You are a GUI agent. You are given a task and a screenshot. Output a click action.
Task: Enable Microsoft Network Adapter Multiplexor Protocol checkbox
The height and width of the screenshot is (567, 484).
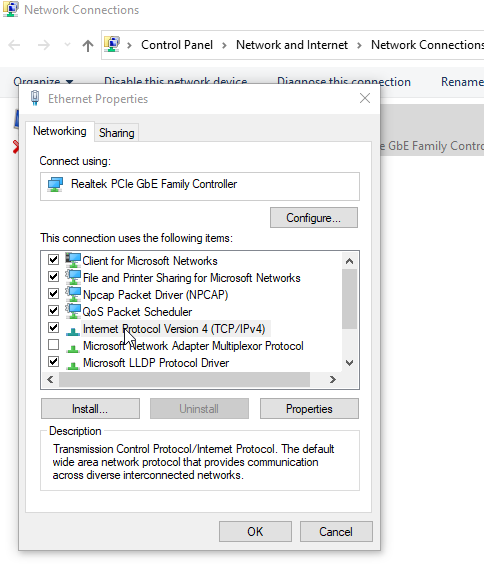[x=54, y=345]
